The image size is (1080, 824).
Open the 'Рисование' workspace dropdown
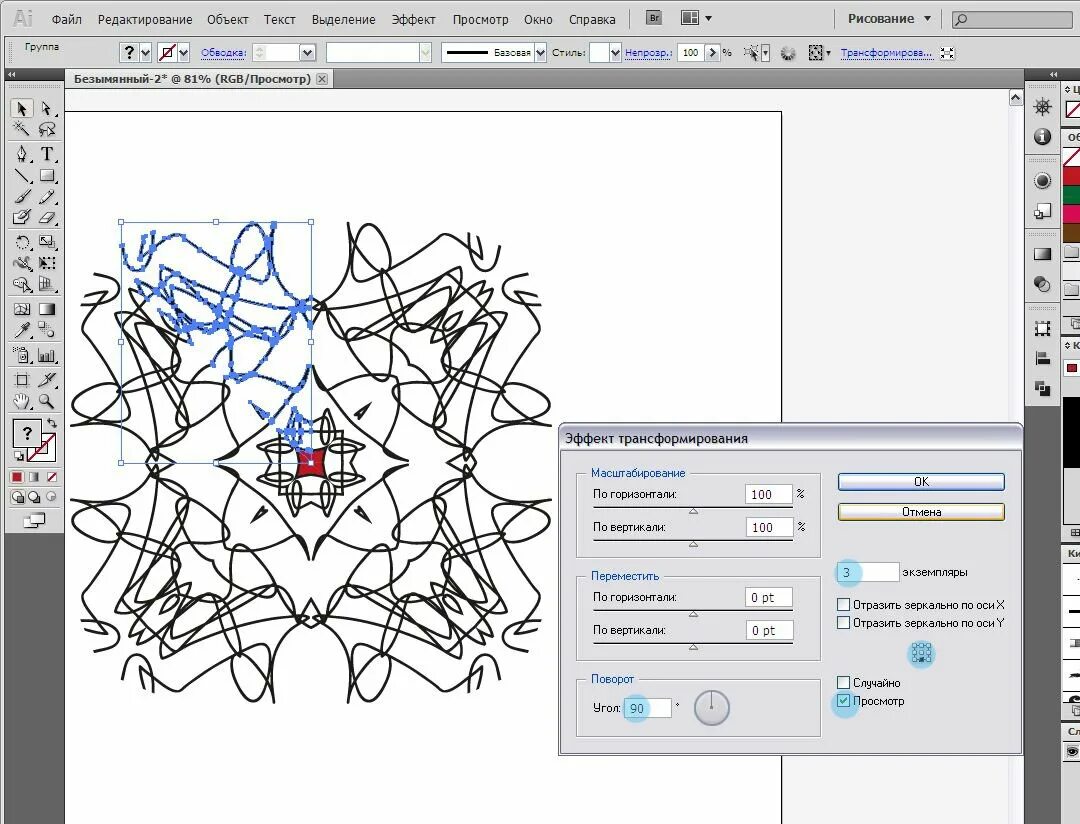pyautogui.click(x=889, y=19)
